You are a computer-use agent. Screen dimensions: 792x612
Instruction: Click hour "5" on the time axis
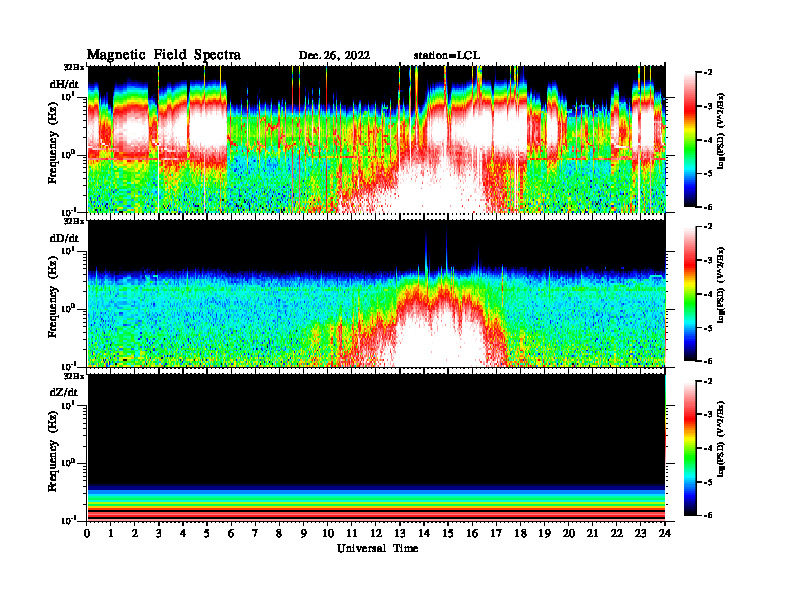(x=207, y=533)
